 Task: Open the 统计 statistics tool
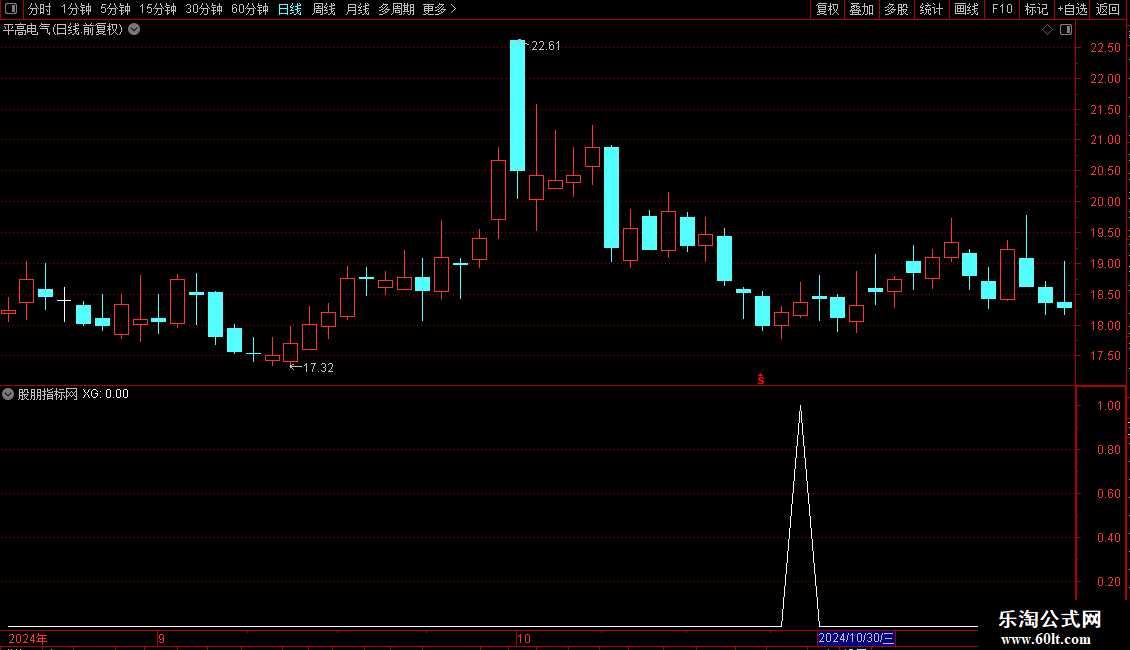pos(930,9)
